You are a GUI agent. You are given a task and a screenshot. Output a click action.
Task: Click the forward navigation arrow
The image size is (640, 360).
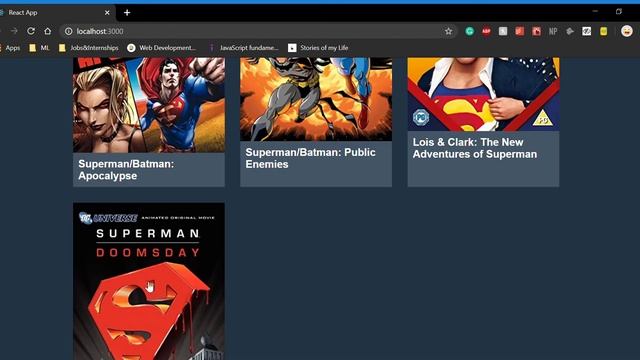[14, 31]
